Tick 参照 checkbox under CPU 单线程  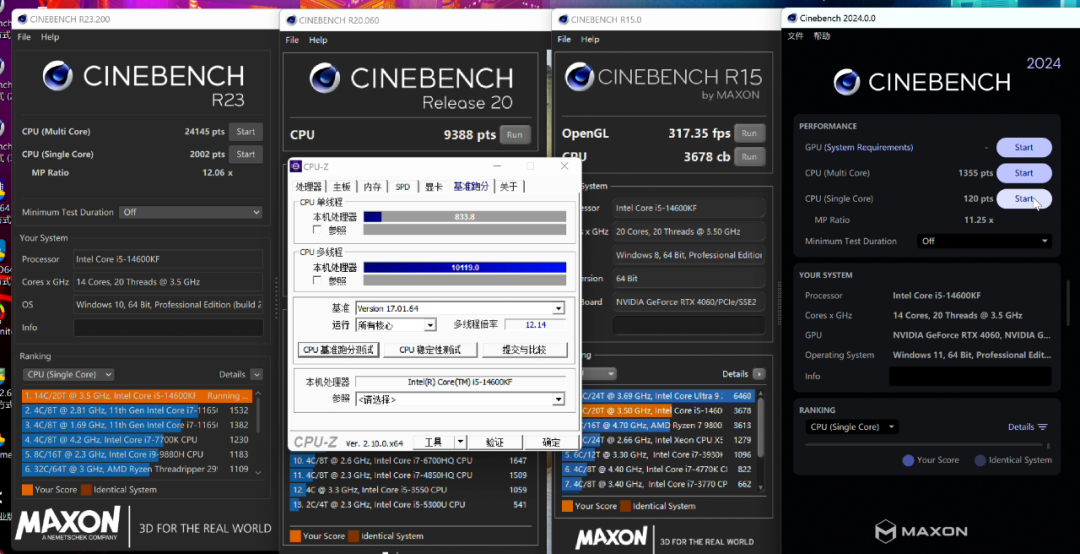[317, 229]
